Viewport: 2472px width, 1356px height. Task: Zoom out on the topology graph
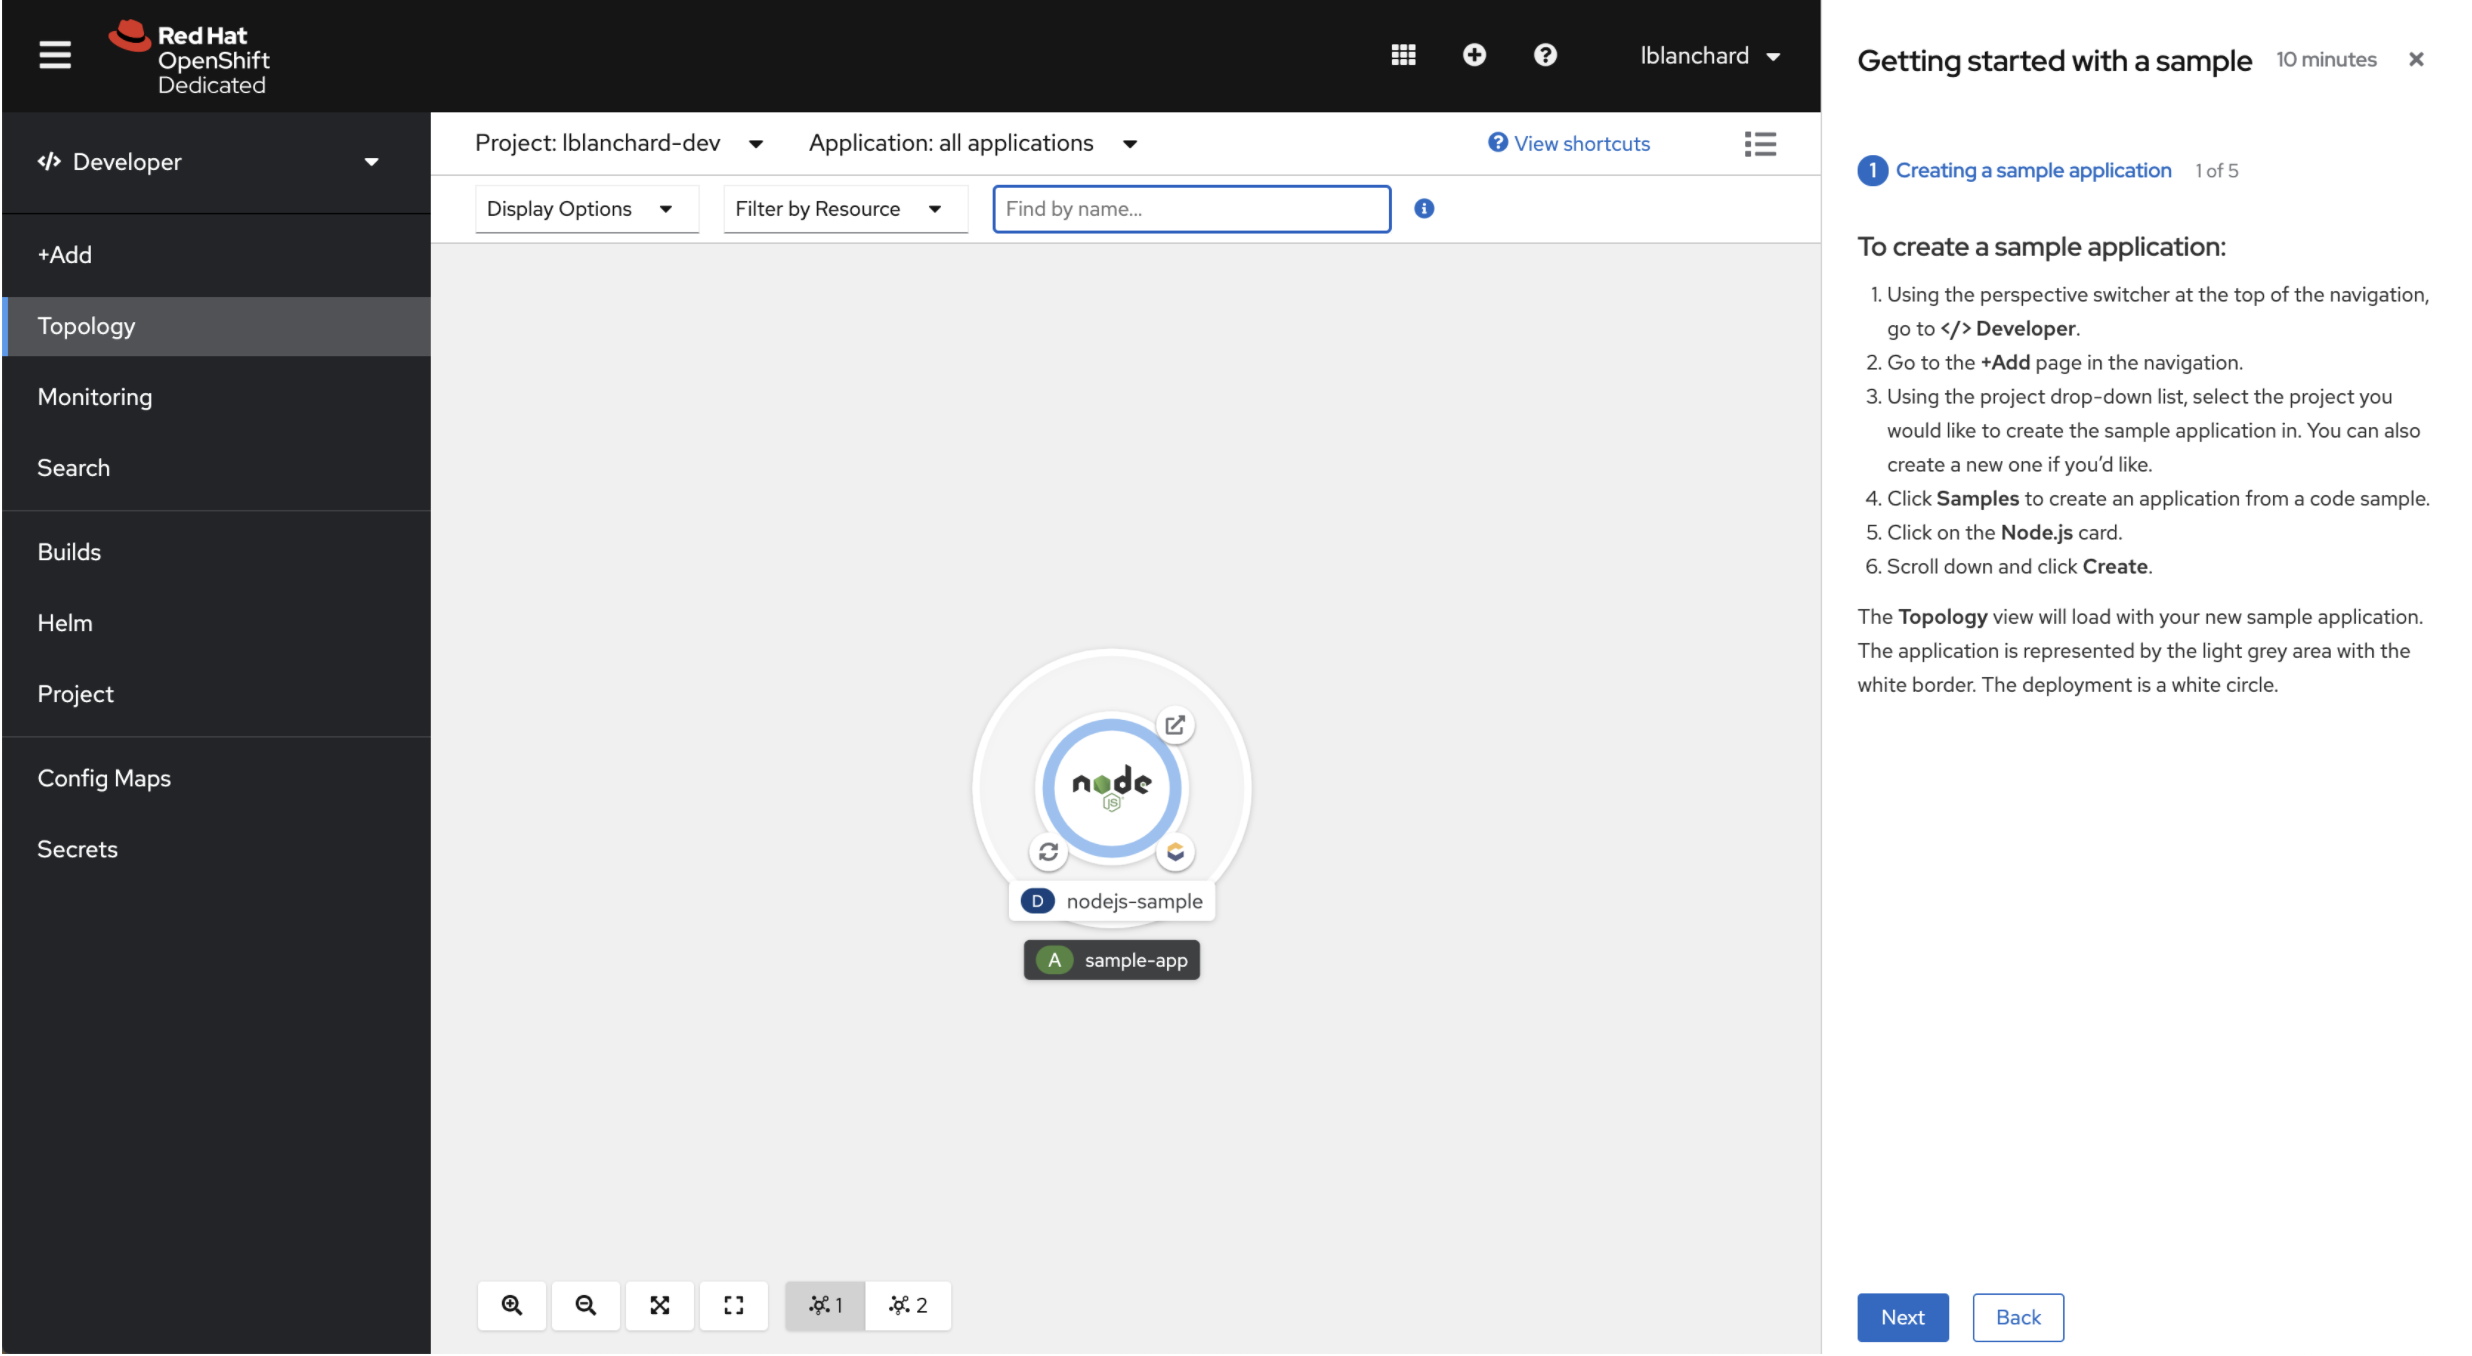[x=586, y=1305]
